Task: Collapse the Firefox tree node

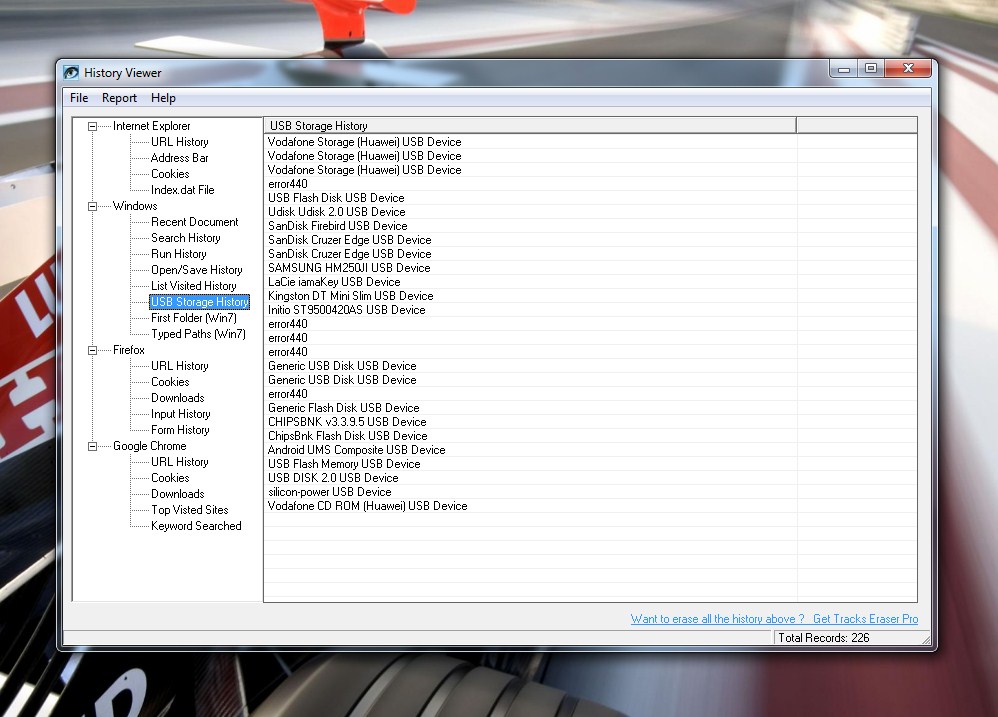Action: click(x=92, y=351)
